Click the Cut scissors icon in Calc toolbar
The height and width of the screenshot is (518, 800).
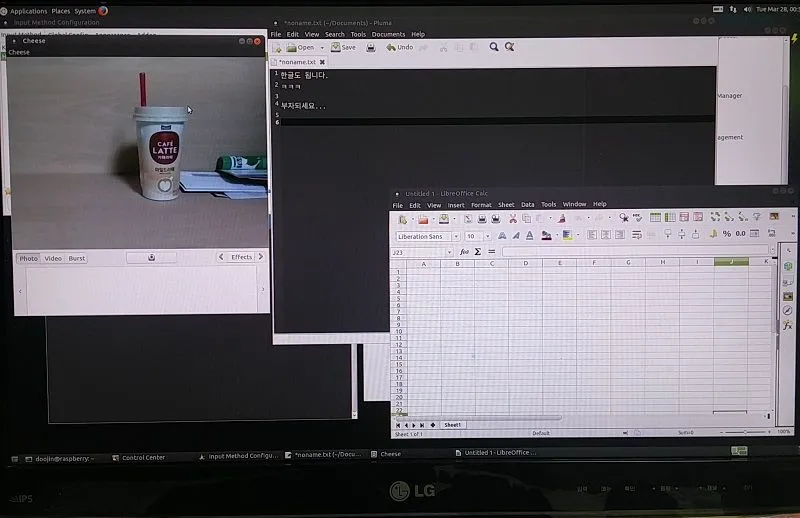pos(513,218)
